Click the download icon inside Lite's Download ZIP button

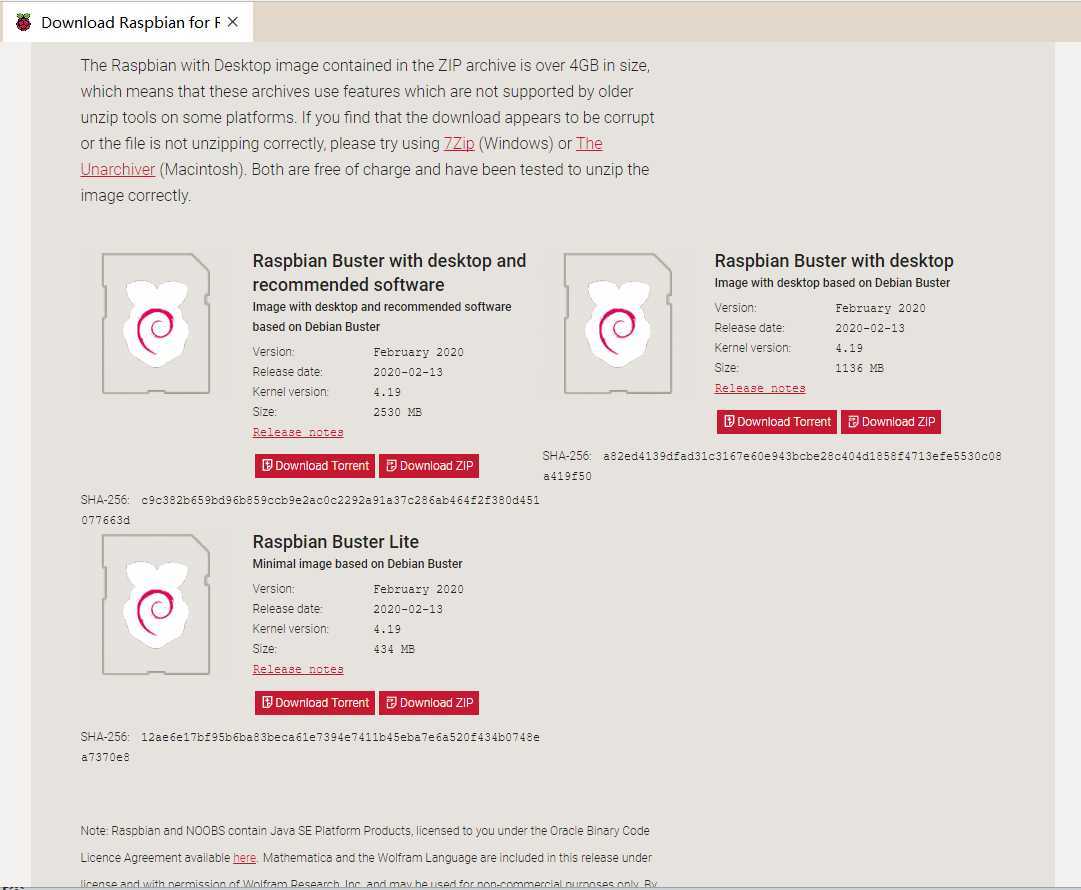(391, 702)
